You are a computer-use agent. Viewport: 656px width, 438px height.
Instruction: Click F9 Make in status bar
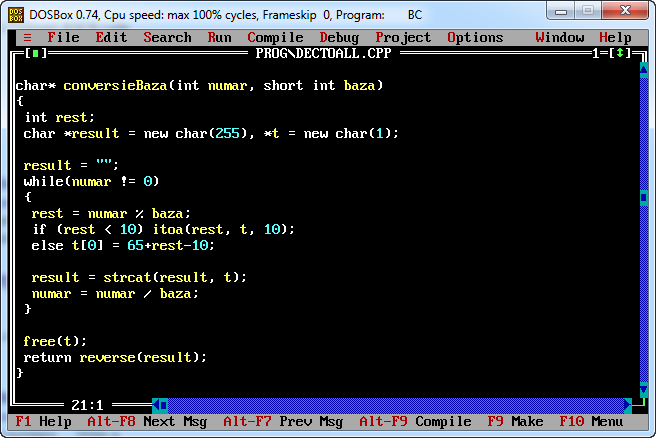pos(515,422)
